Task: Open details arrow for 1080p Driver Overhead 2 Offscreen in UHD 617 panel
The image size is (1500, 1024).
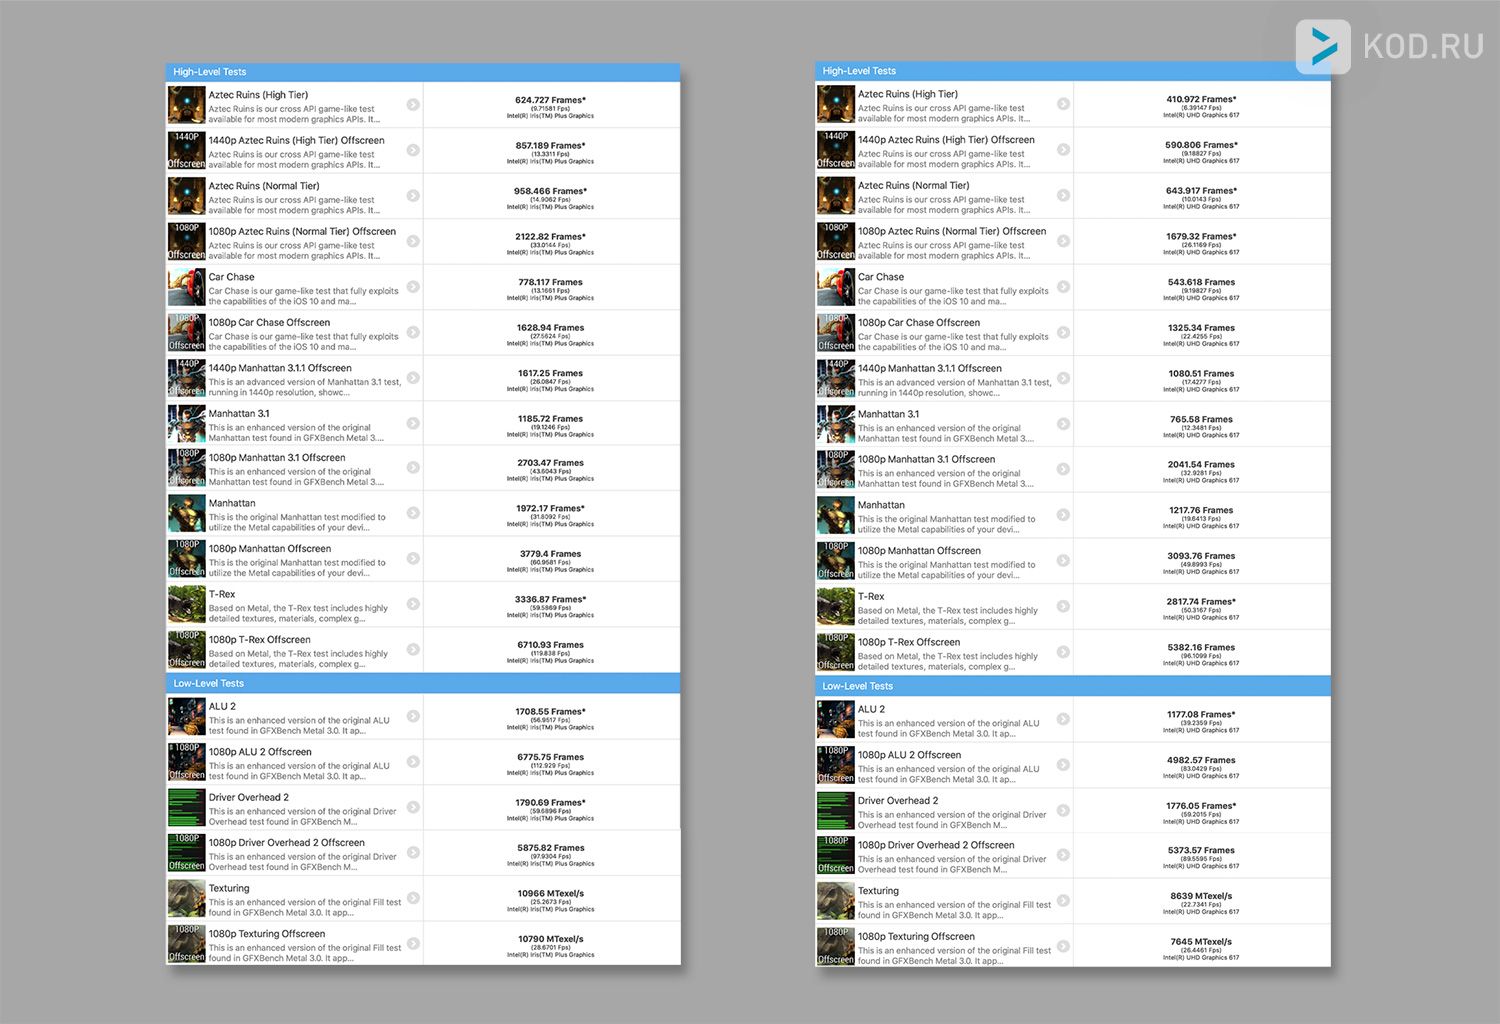Action: pos(1063,855)
